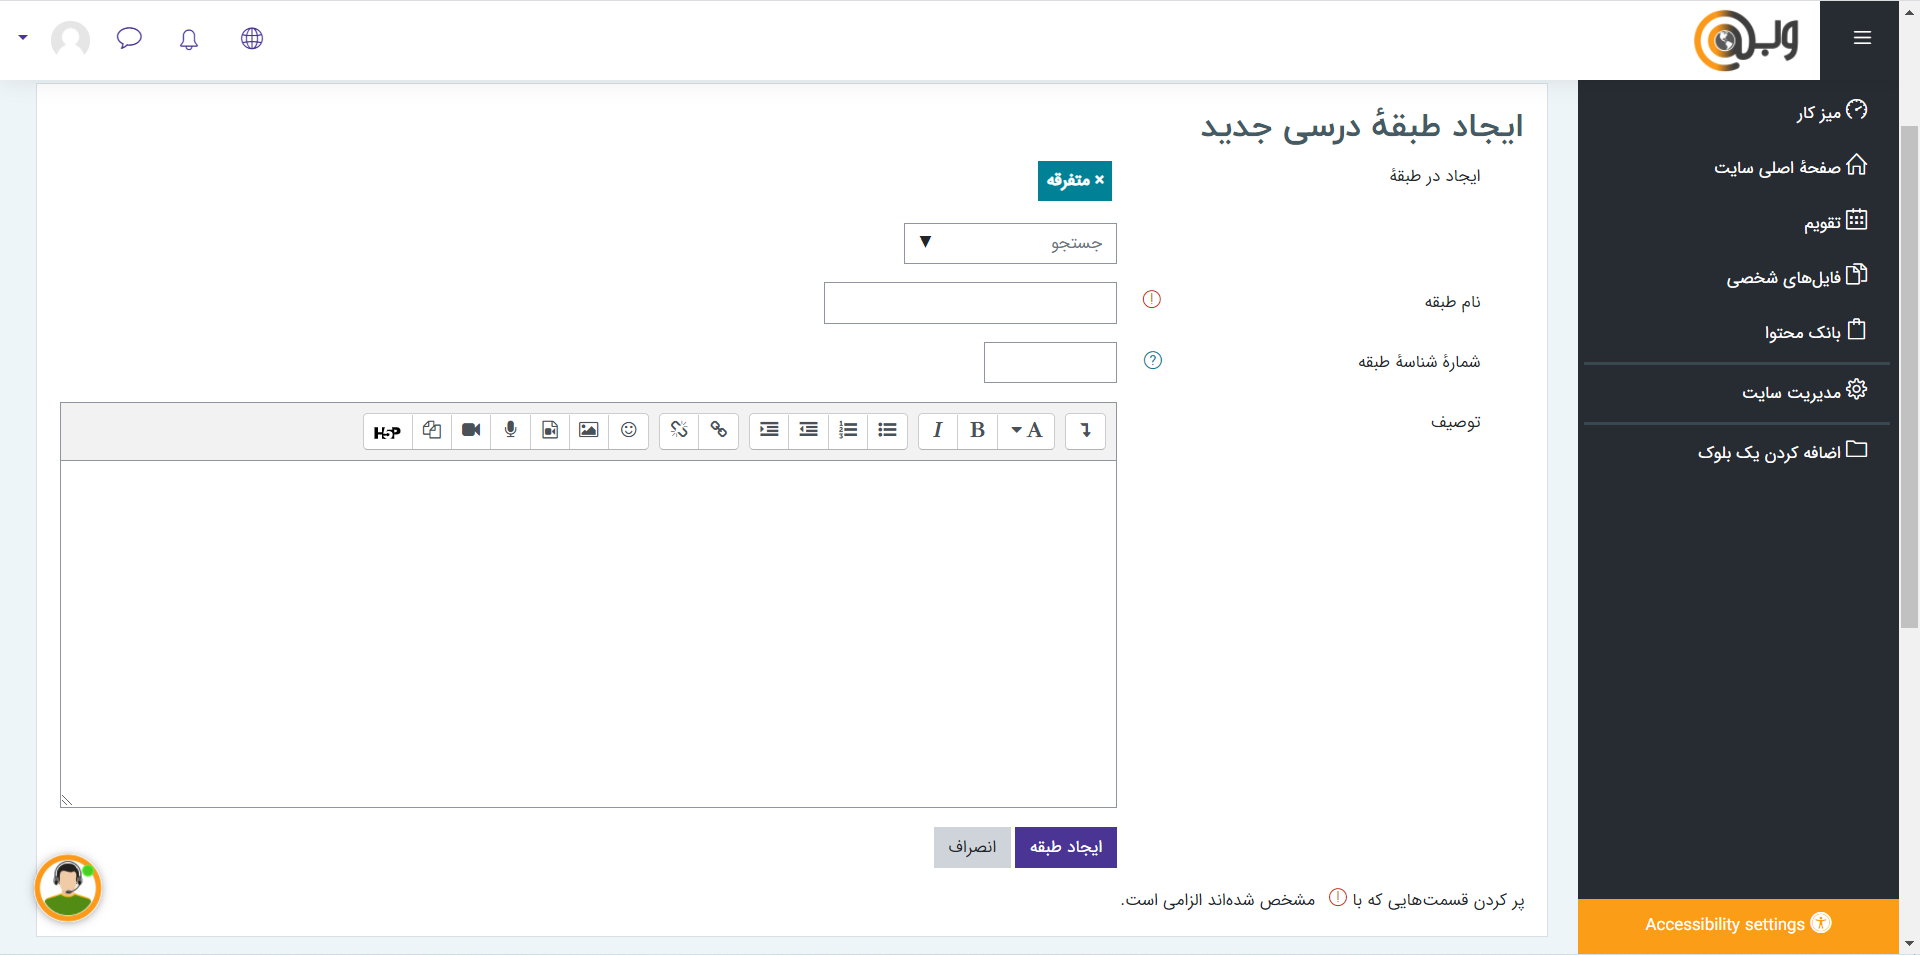Open user menu arrow beside avatar
The image size is (1920, 955).
point(23,38)
